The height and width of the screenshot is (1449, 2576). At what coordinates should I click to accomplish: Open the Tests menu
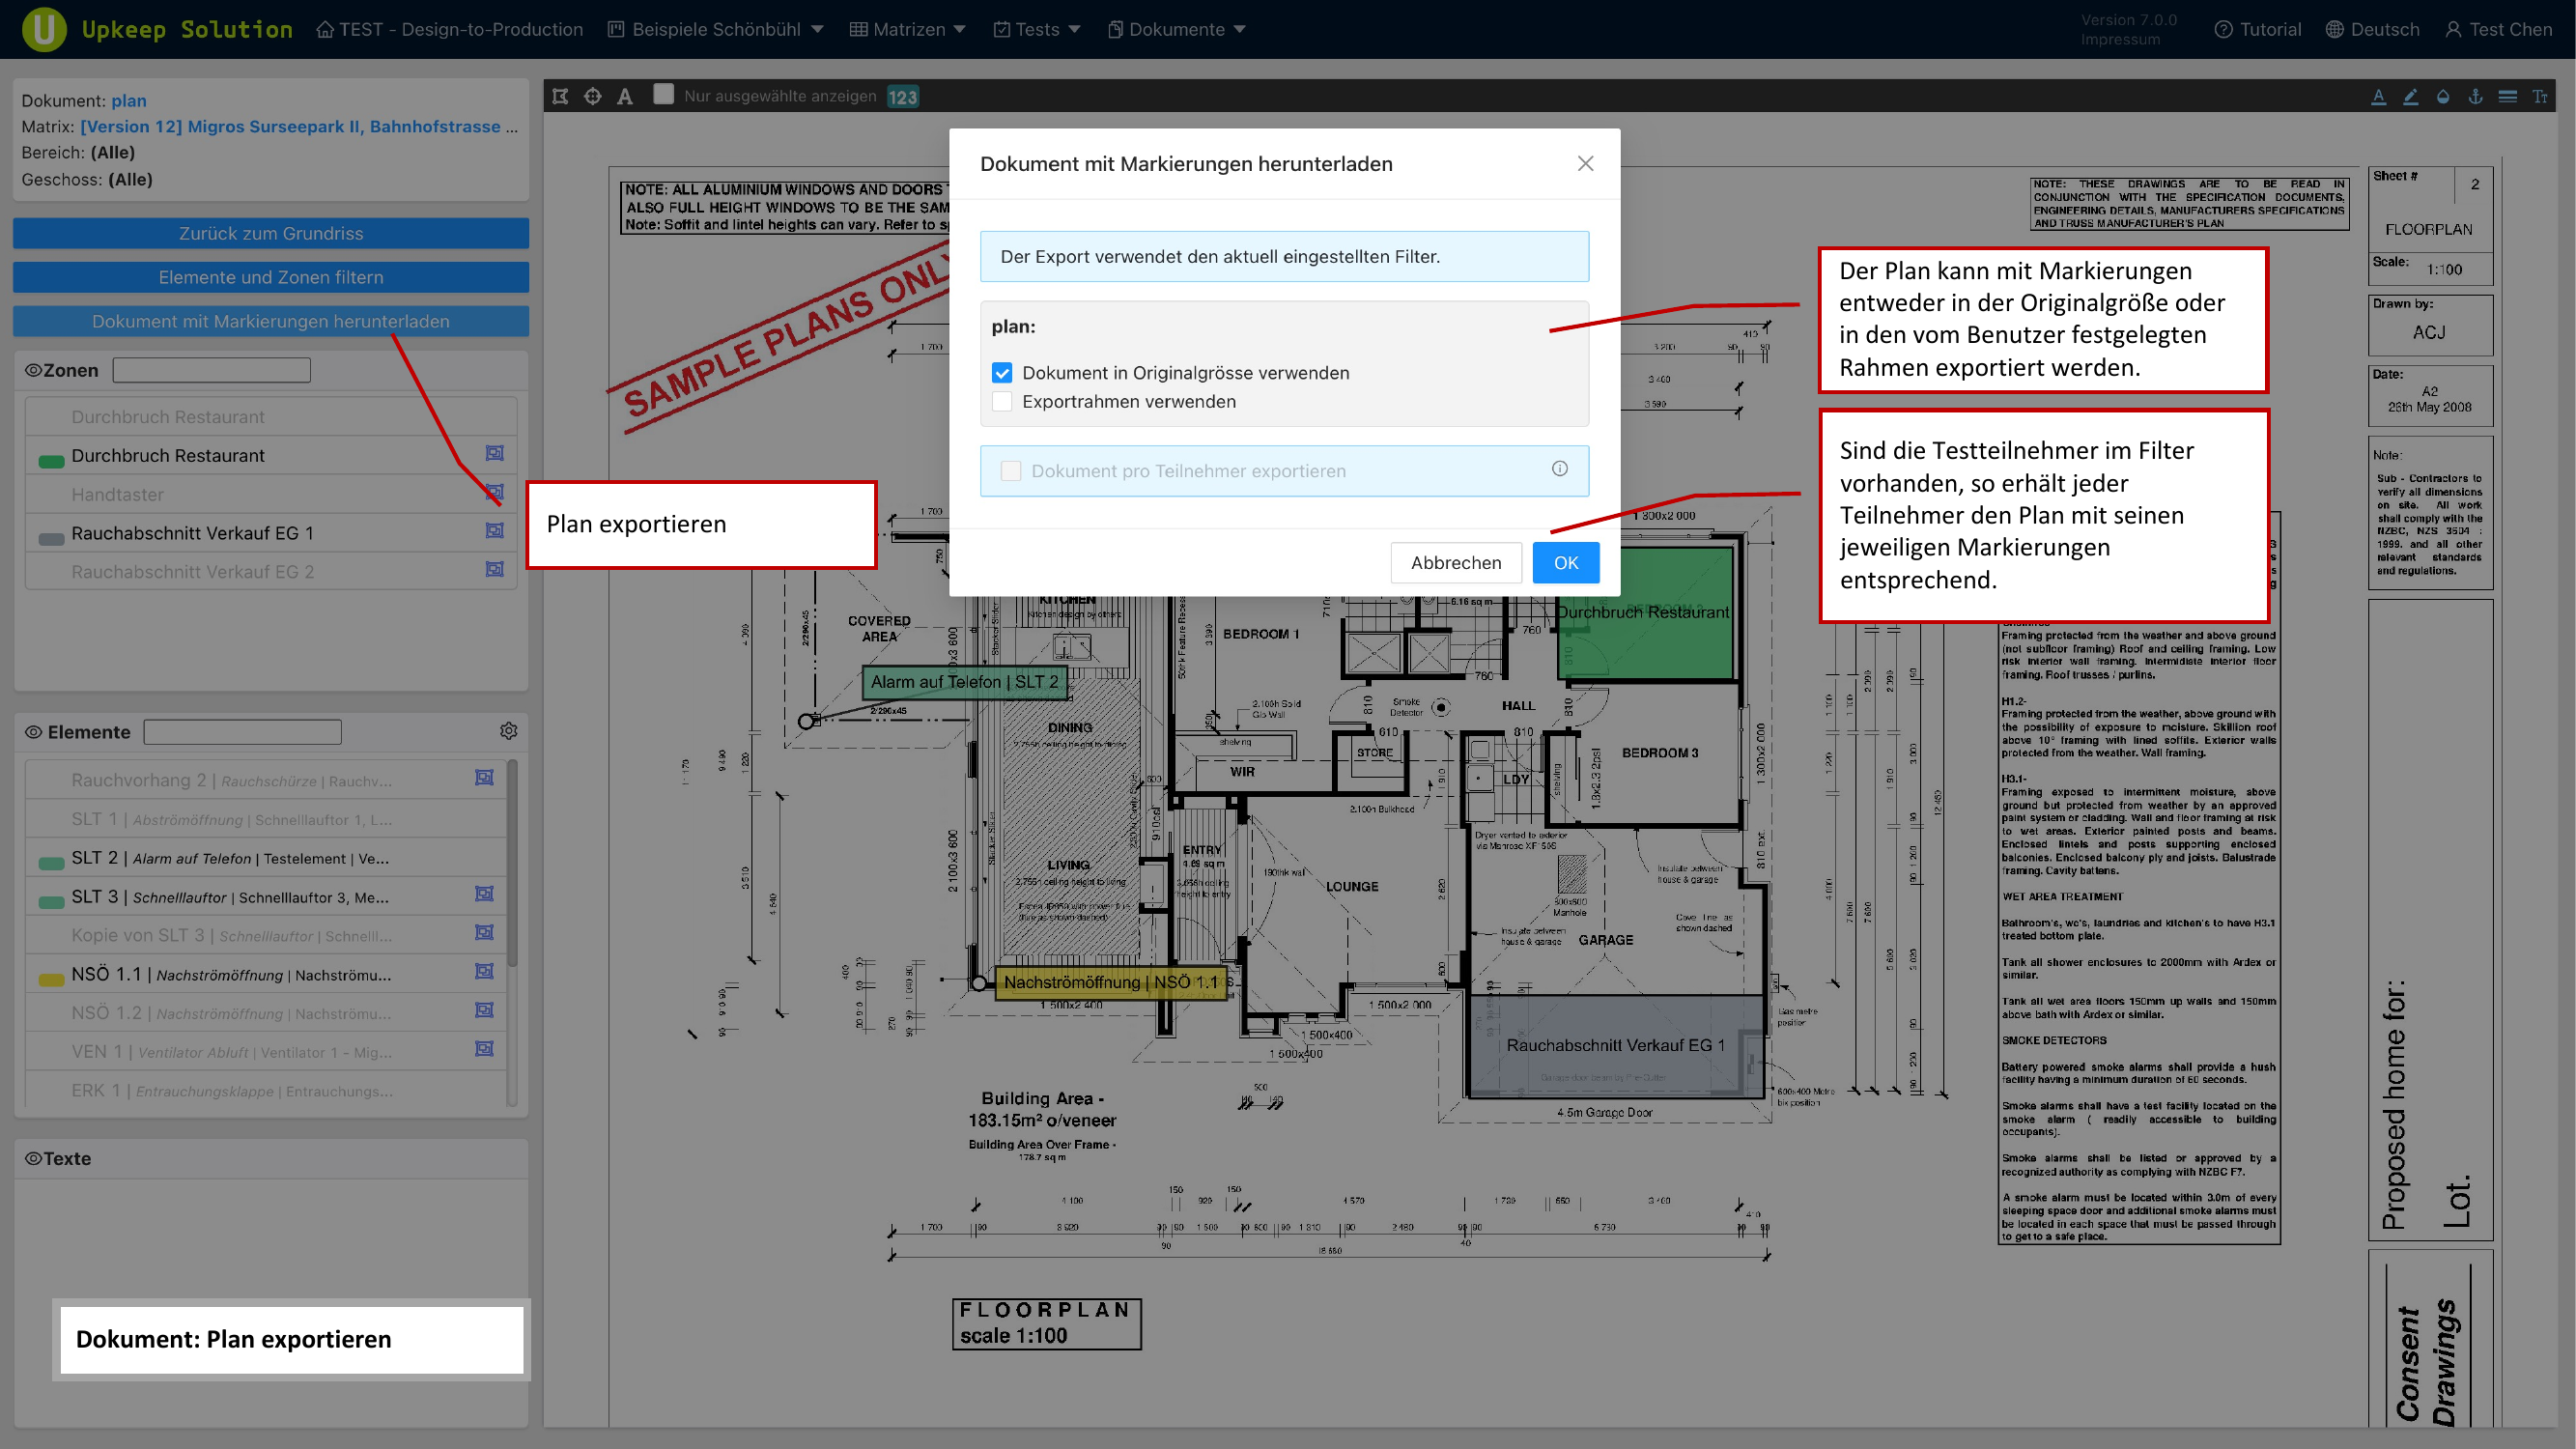1037,29
